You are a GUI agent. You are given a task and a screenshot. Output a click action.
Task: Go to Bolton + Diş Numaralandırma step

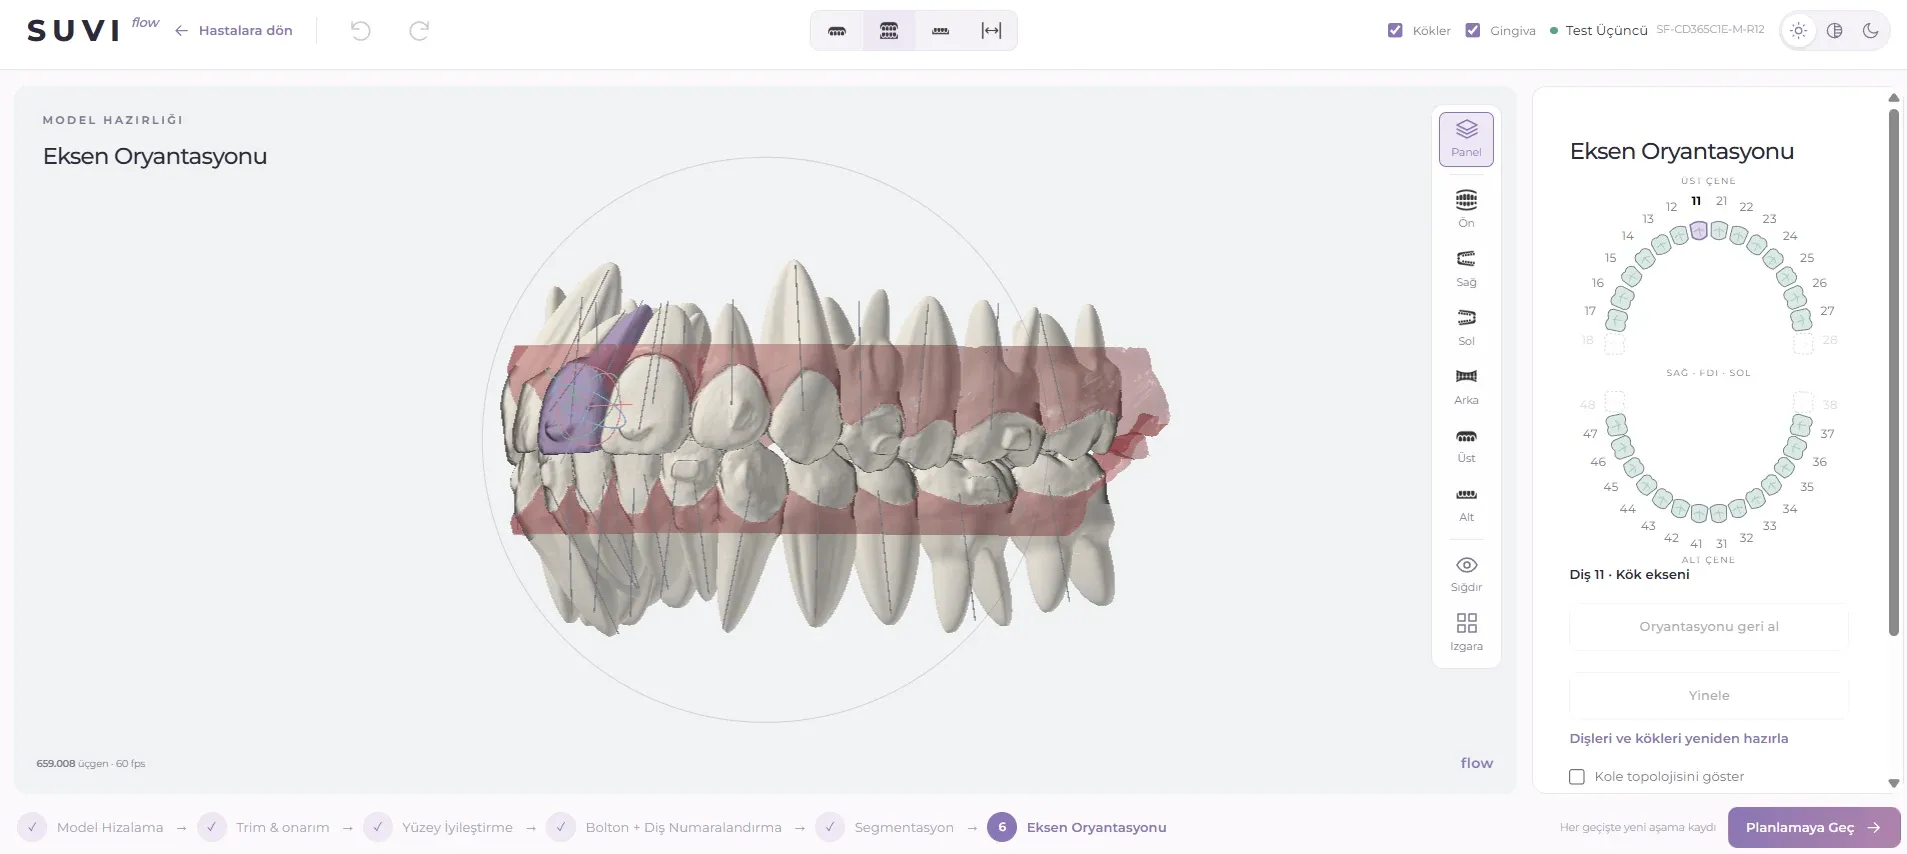[x=665, y=828]
